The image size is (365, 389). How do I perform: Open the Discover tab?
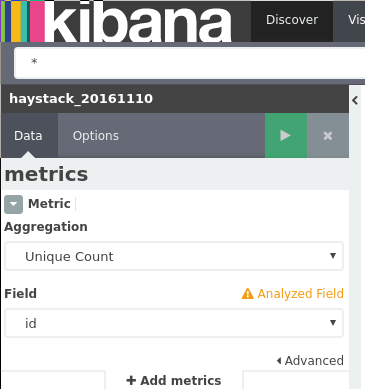coord(292,20)
